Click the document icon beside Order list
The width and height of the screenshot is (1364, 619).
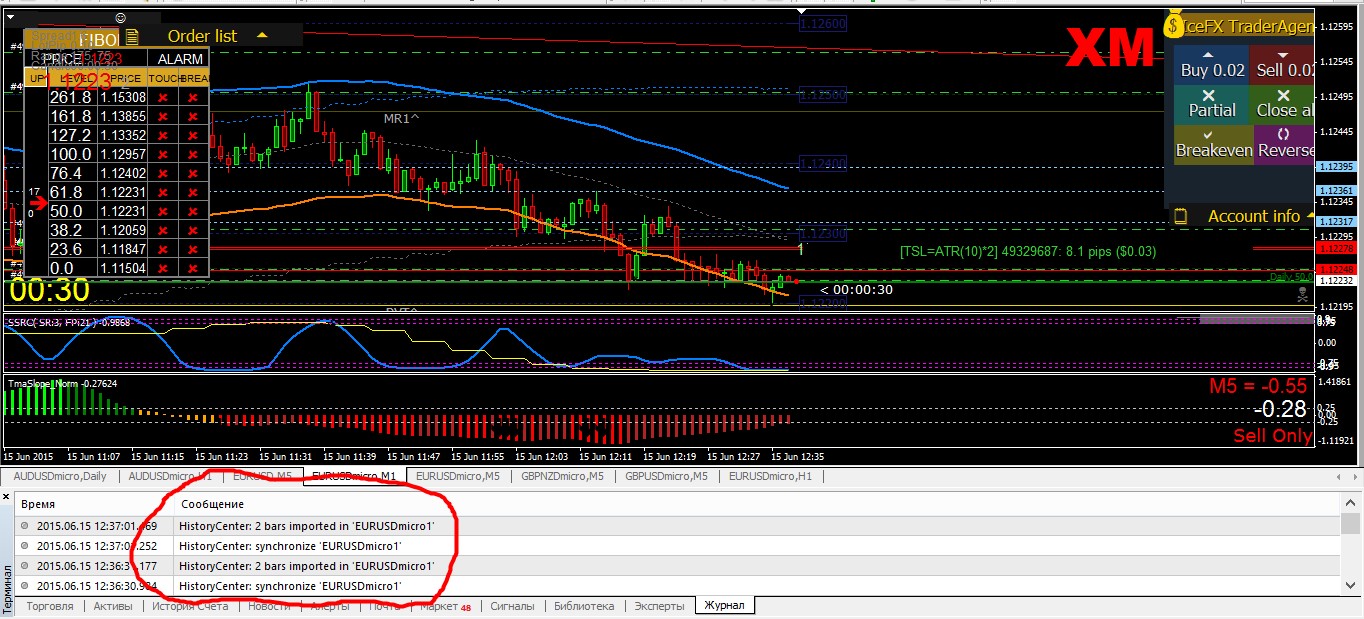click(x=132, y=36)
